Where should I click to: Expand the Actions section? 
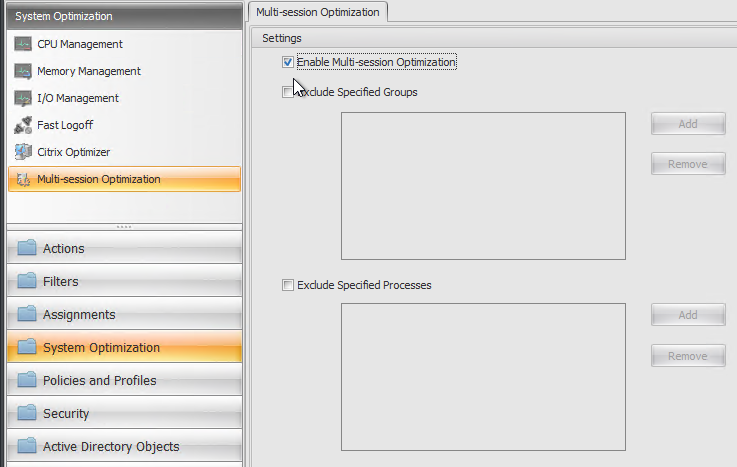coord(125,248)
